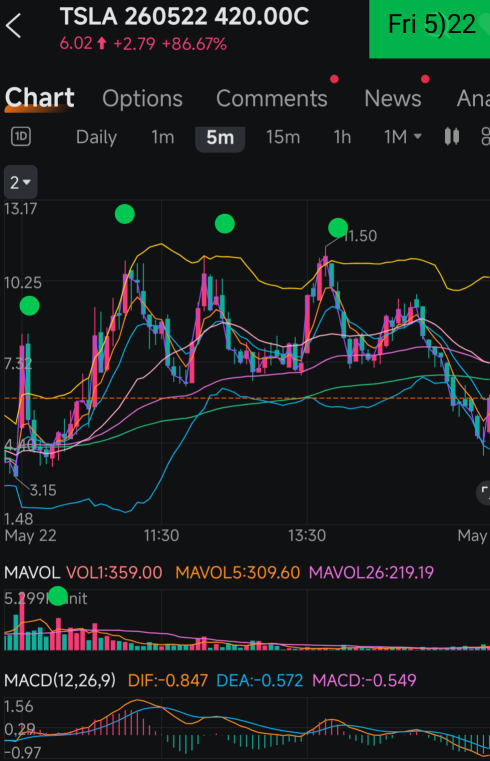The height and width of the screenshot is (761, 490).
Task: Tap the DEA:-0.572 value
Action: [260, 680]
